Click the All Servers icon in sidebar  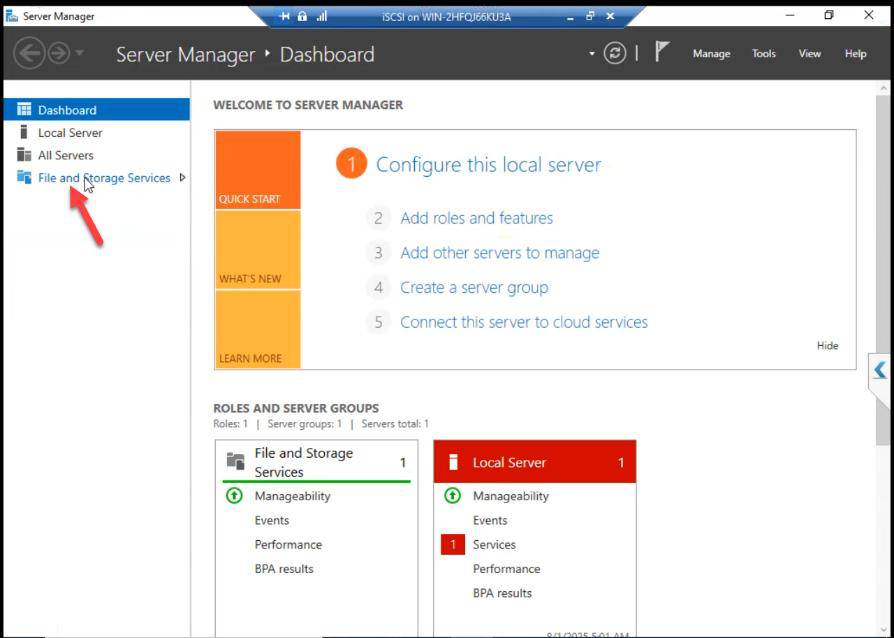24,155
